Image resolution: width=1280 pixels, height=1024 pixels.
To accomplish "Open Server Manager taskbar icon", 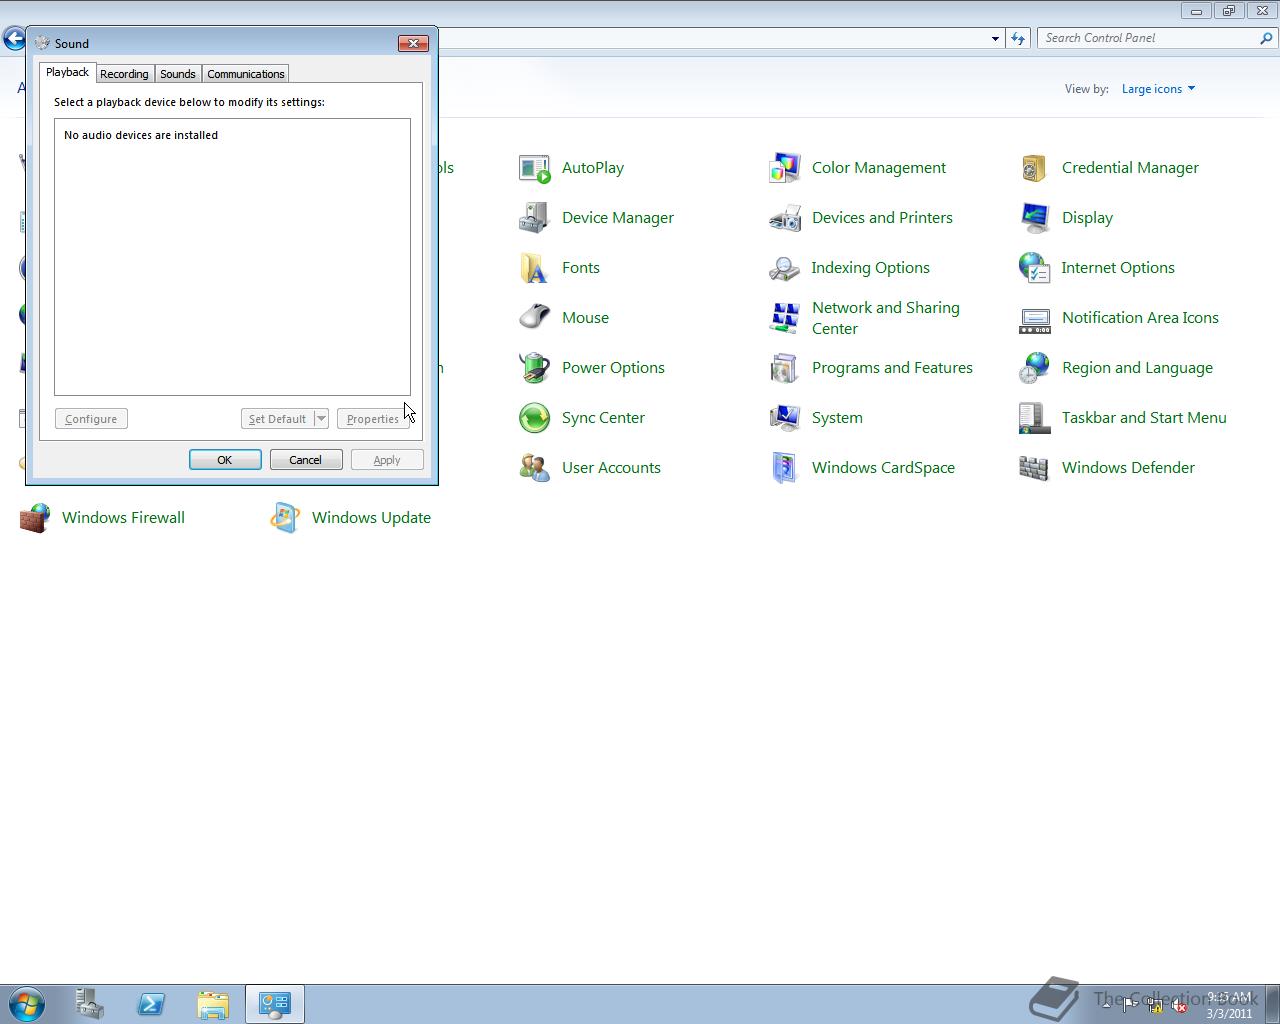I will tap(89, 1004).
